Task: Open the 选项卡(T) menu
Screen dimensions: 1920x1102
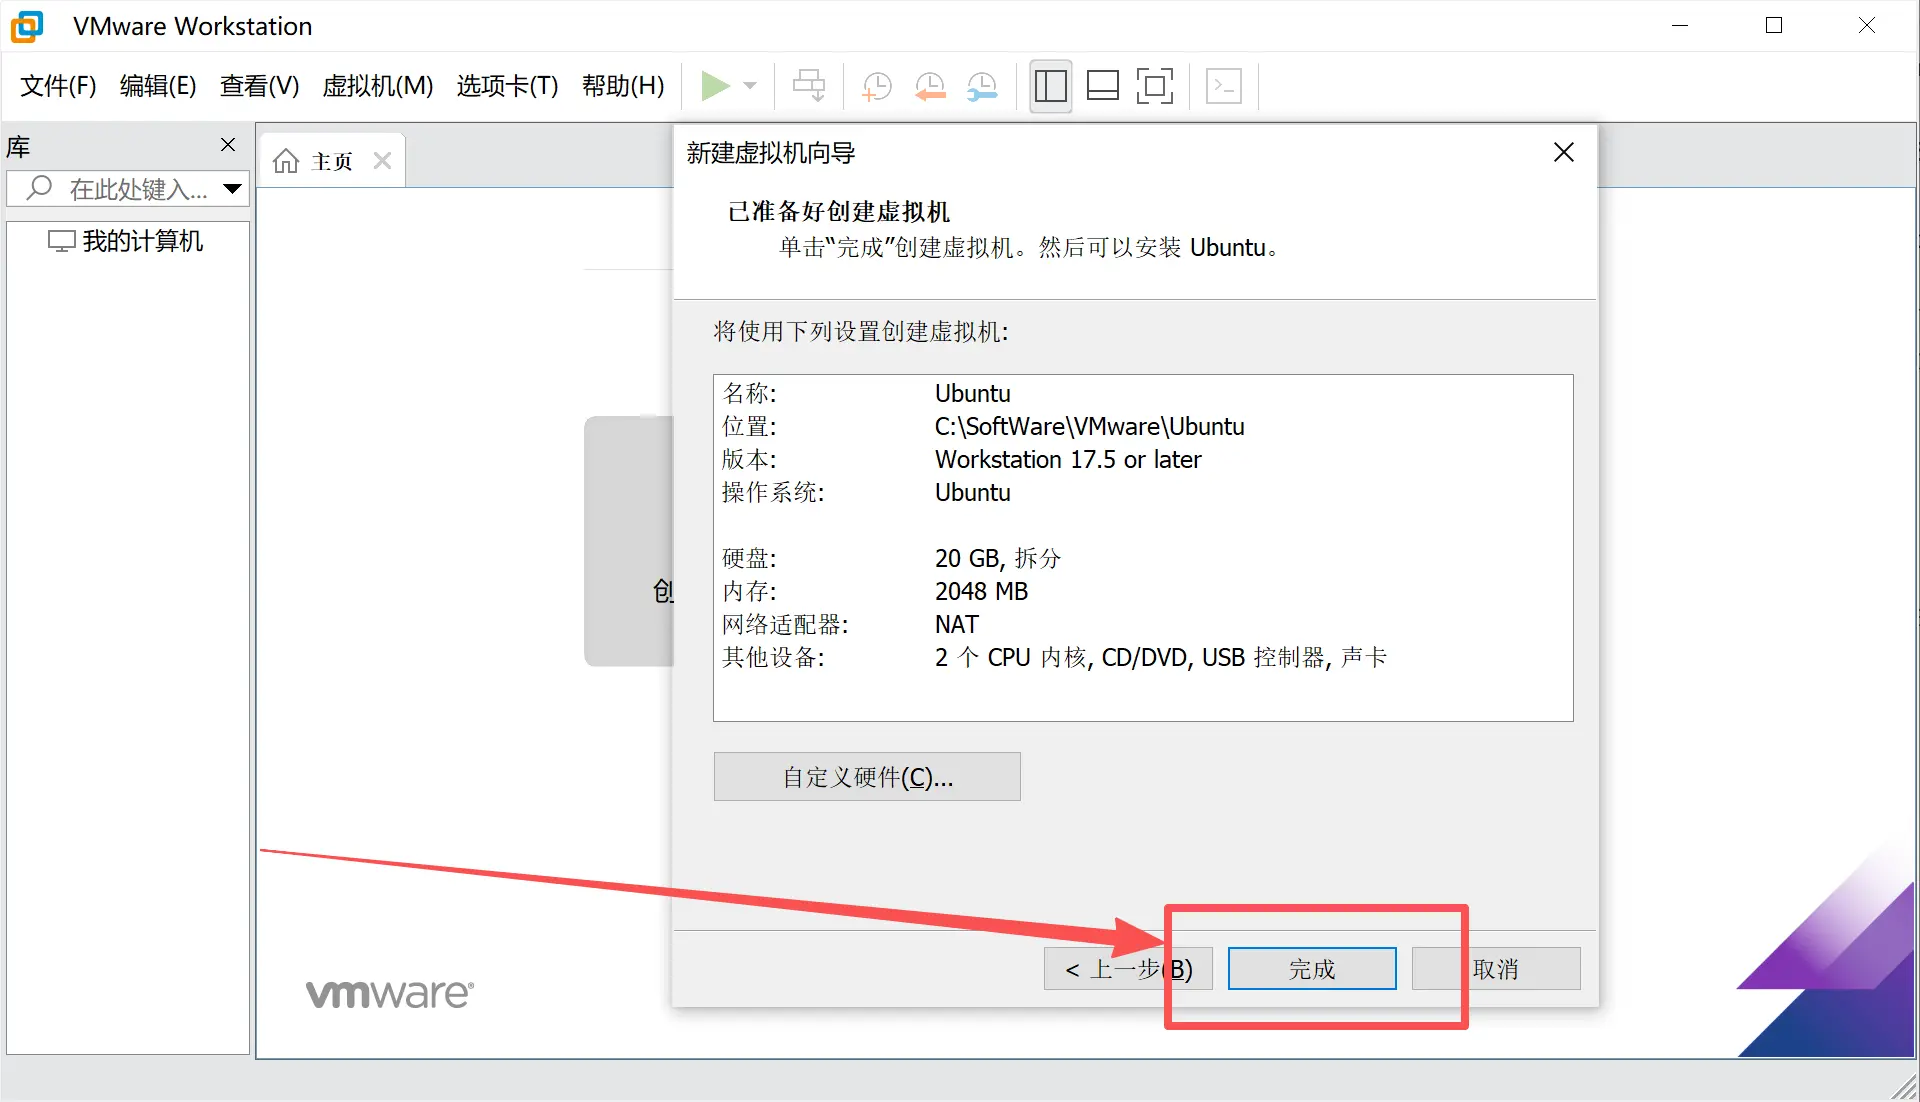Action: (508, 86)
